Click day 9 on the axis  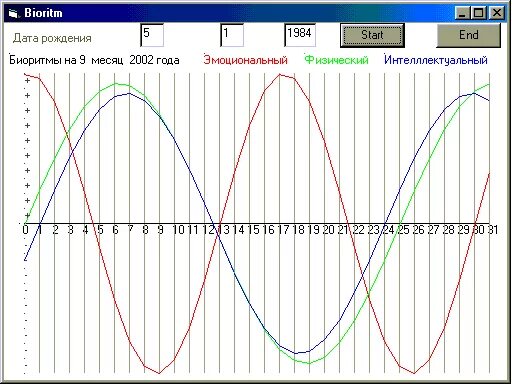(160, 230)
